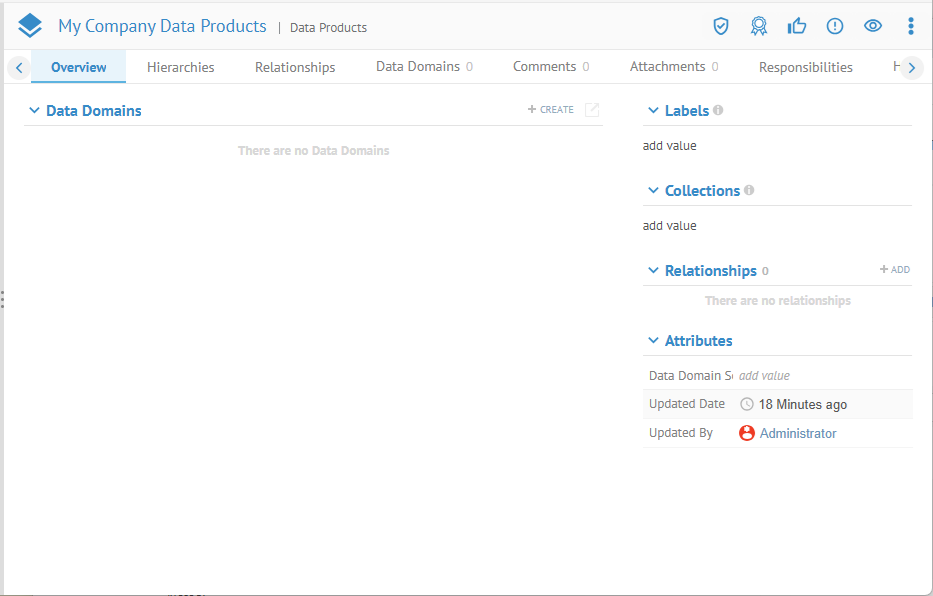Collapse the Attributes section
Viewport: 933px width, 596px height.
(654, 341)
